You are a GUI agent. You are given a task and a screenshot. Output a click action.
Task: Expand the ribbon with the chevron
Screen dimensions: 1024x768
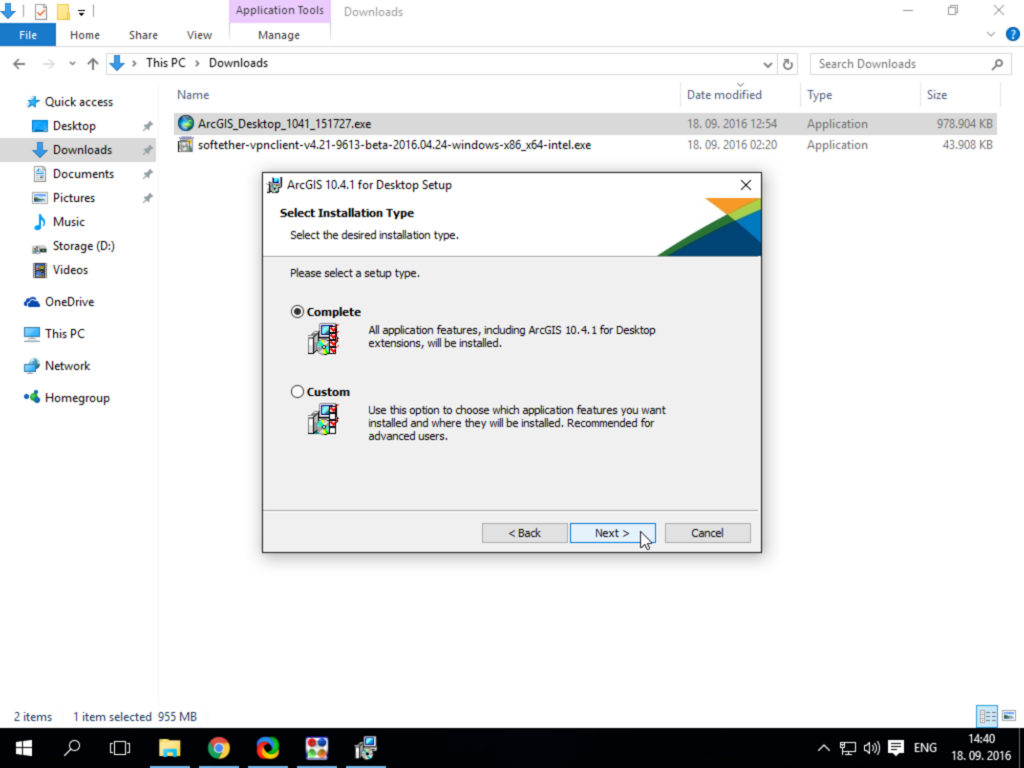[x=991, y=35]
